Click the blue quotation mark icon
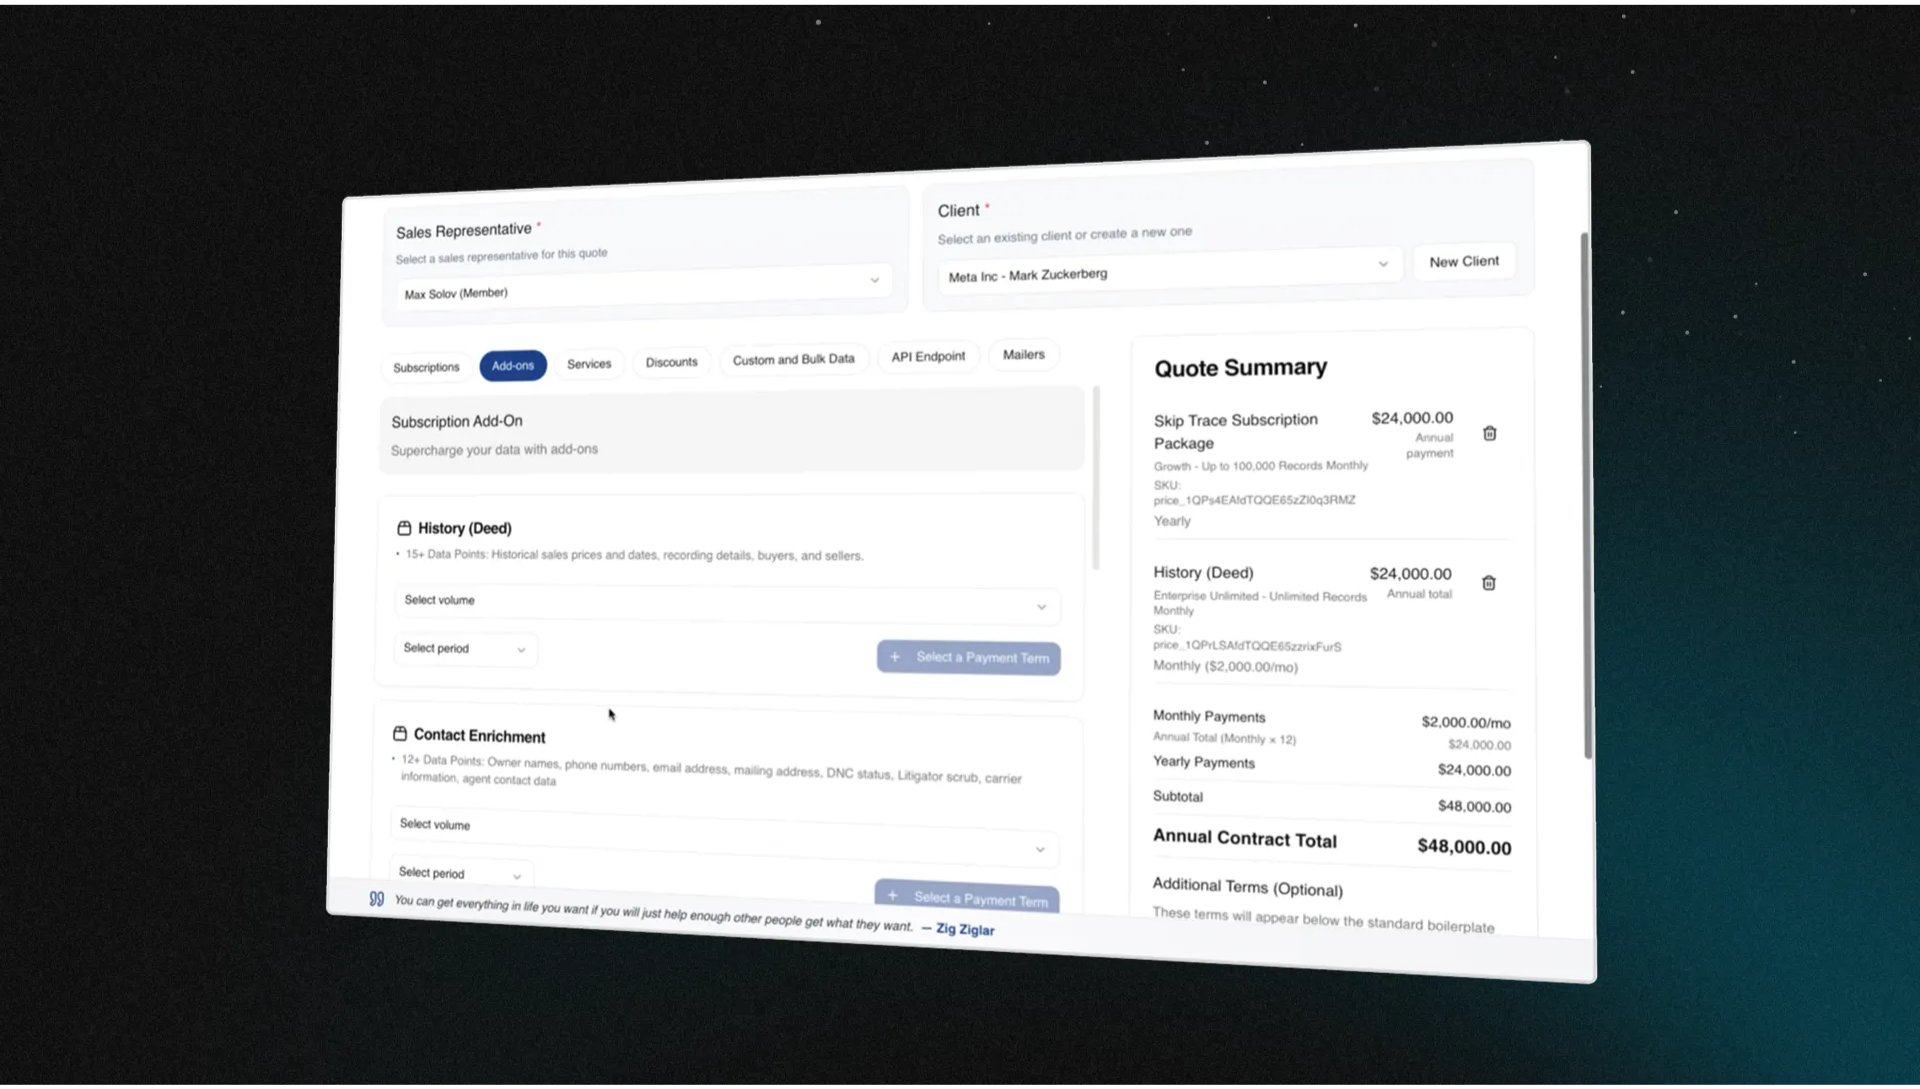This screenshot has width=1920, height=1089. 377,899
